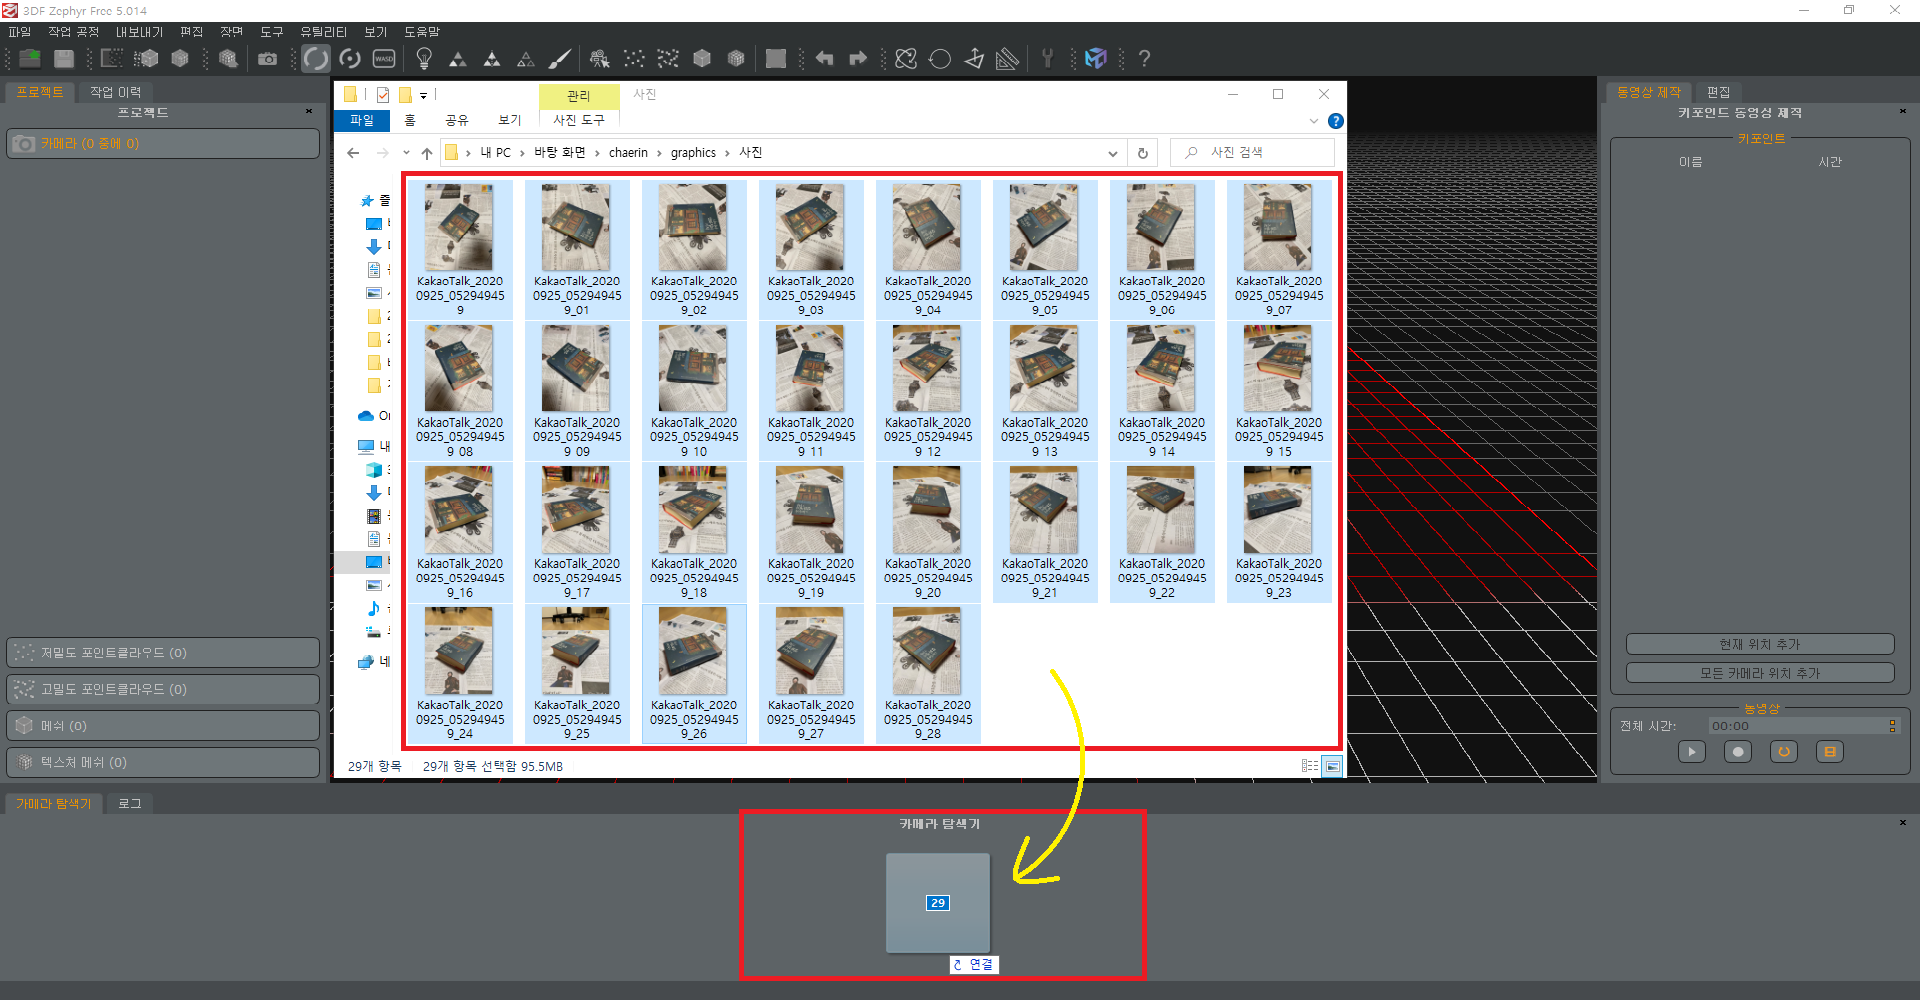
Task: Click Explorer refresh button beside address bar
Action: pos(1143,153)
